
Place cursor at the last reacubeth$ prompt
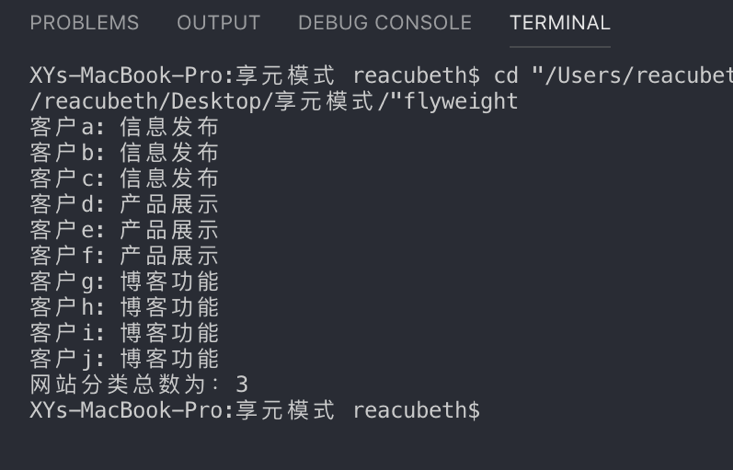[x=416, y=410]
